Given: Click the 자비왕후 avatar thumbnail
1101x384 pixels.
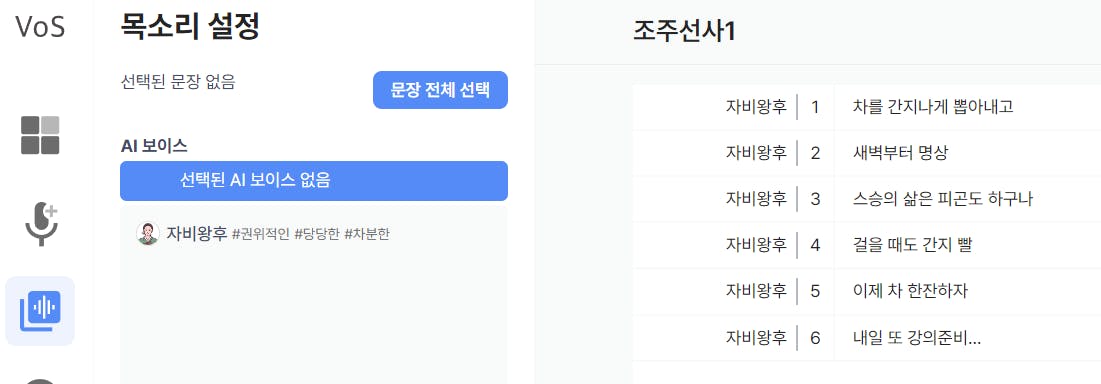Looking at the screenshot, I should coord(147,234).
